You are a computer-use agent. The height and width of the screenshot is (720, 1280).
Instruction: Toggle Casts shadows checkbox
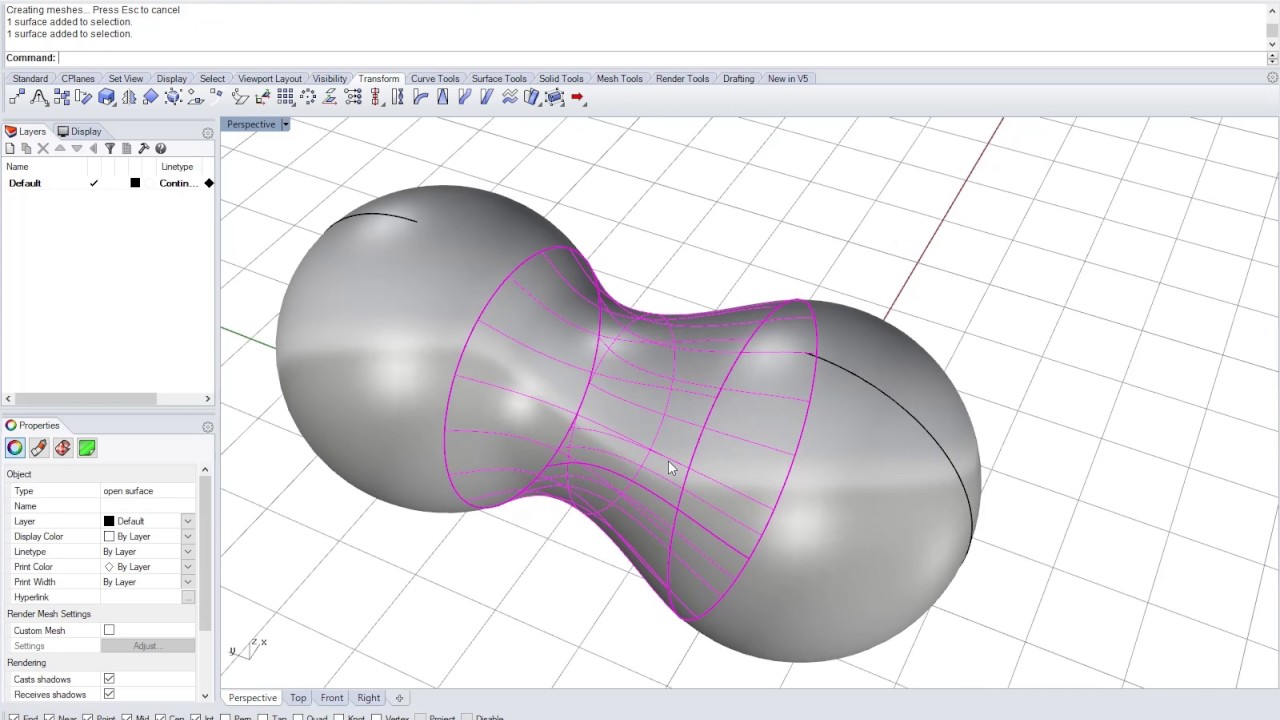click(x=109, y=679)
